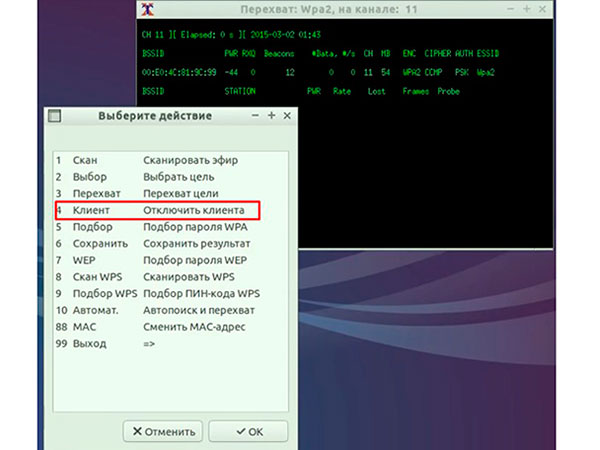
Task: Choose row 10 Автомат. Автопоиск и перехват
Action: click(171, 310)
